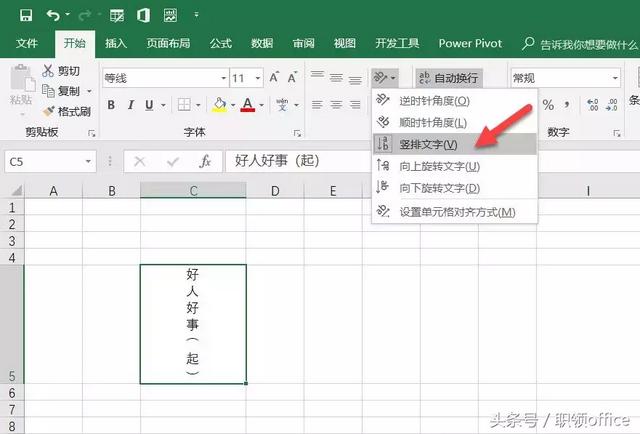Open the font name dropdown showing 等线
The width and height of the screenshot is (640, 434).
223,78
